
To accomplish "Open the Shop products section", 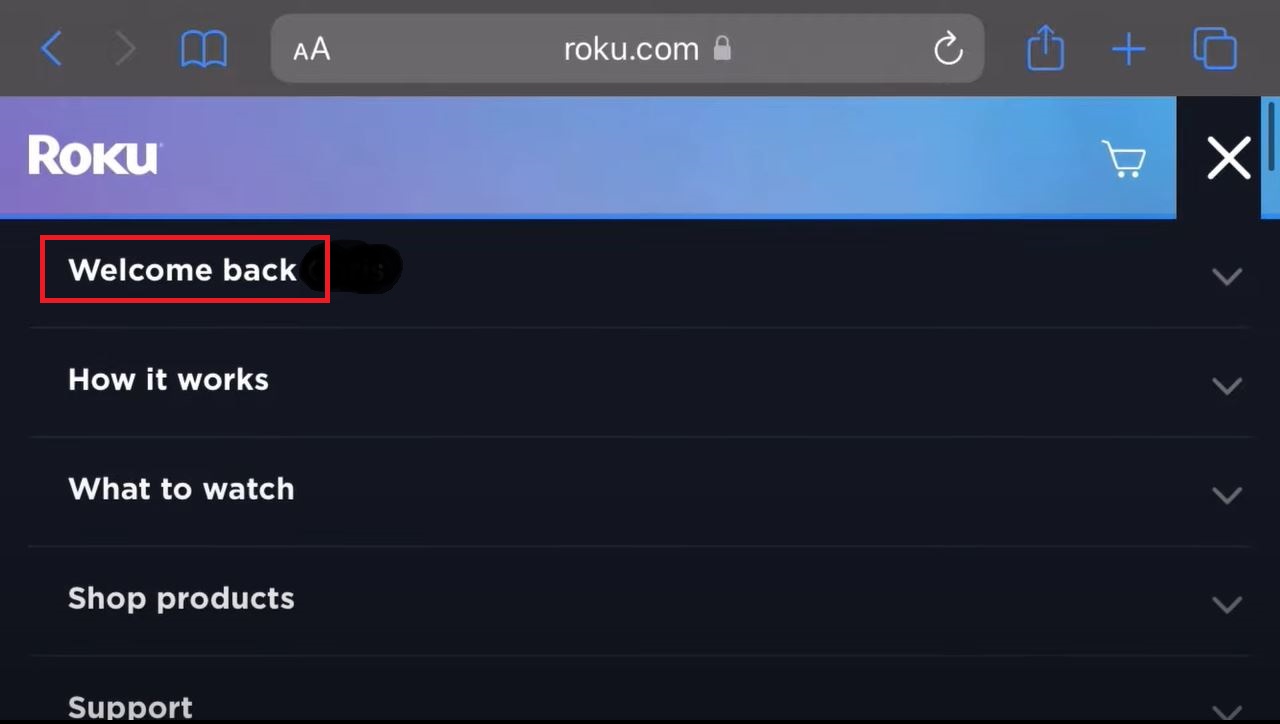I will pyautogui.click(x=181, y=598).
